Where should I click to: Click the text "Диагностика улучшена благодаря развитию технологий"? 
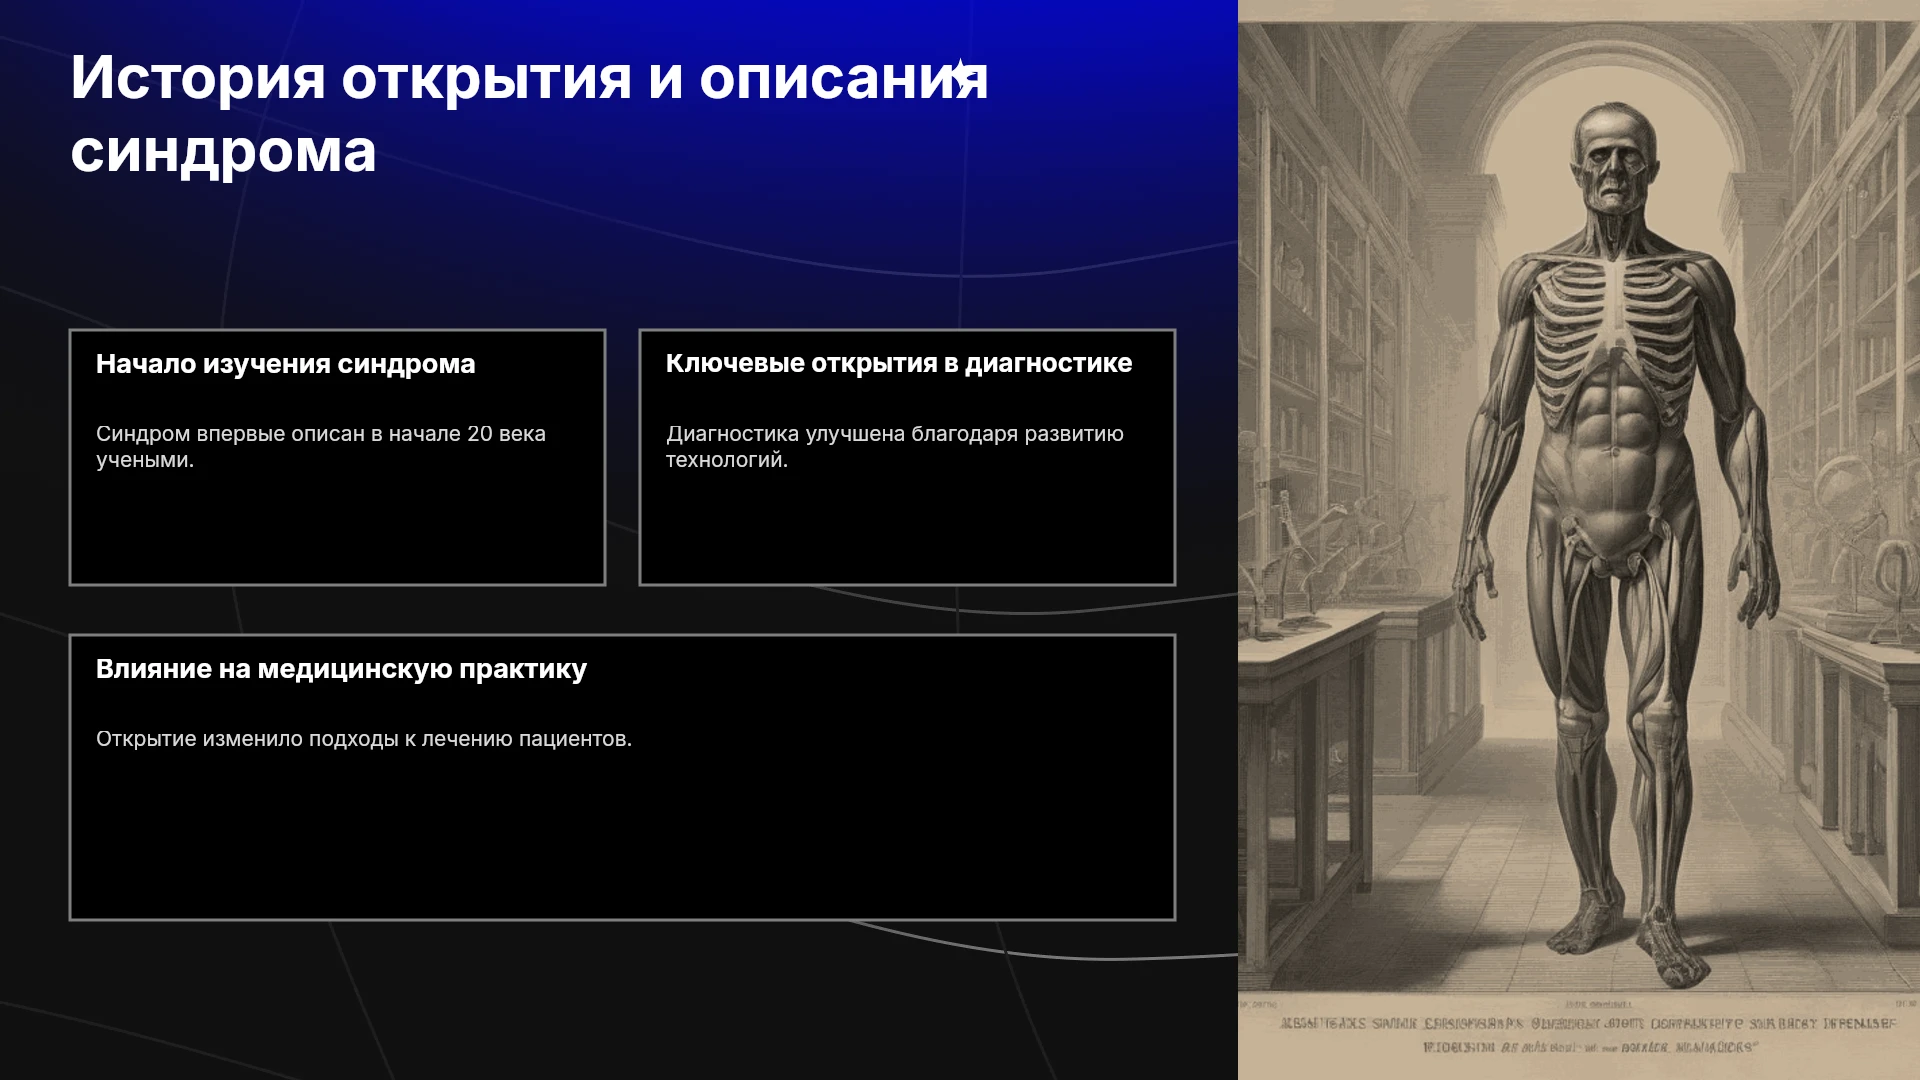point(895,447)
